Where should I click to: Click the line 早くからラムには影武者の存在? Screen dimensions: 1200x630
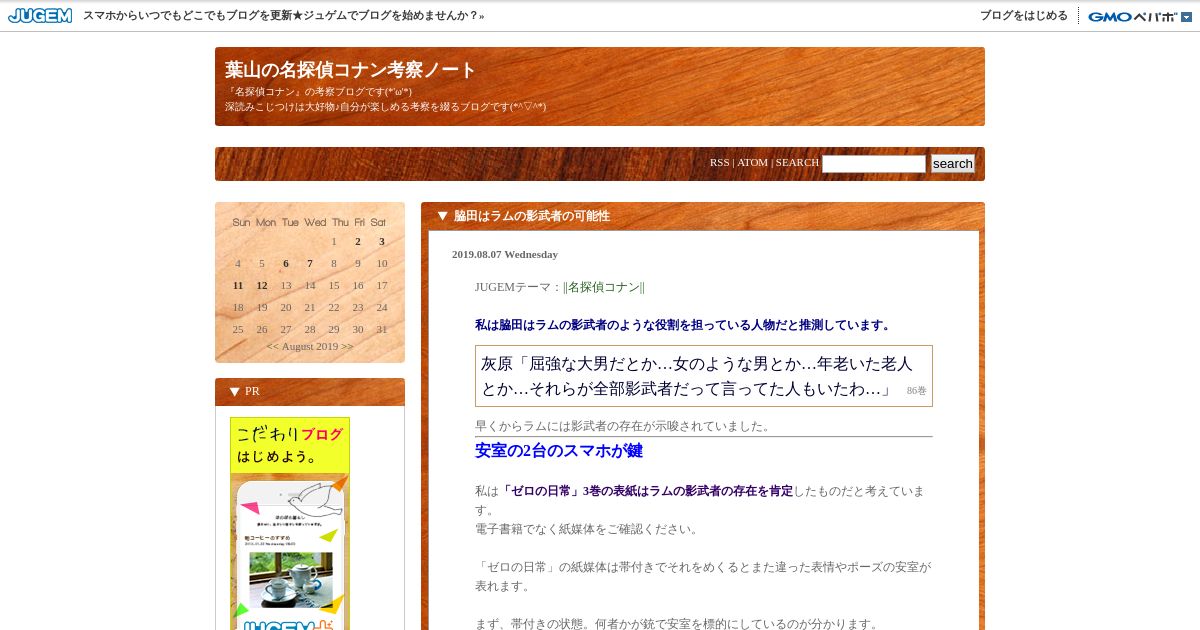(623, 426)
